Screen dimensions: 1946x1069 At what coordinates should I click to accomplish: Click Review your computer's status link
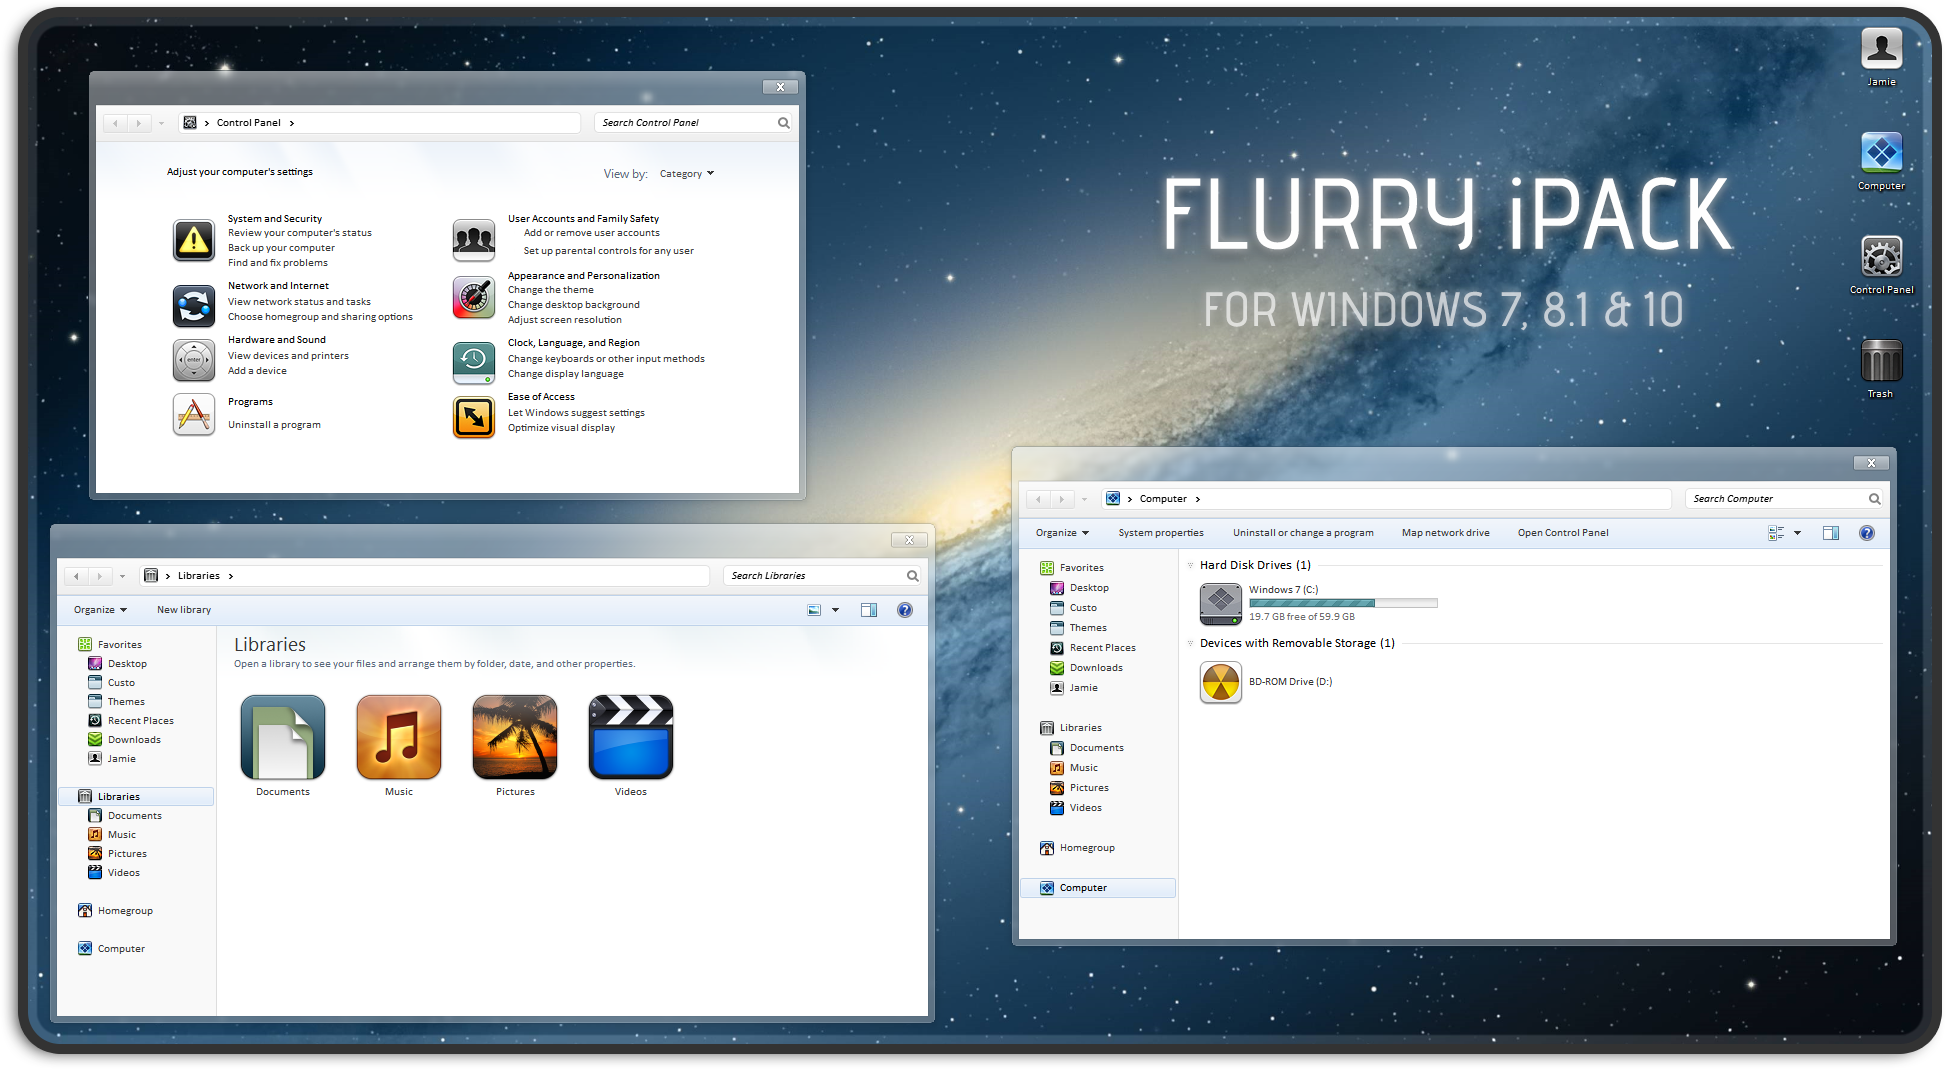coord(300,233)
